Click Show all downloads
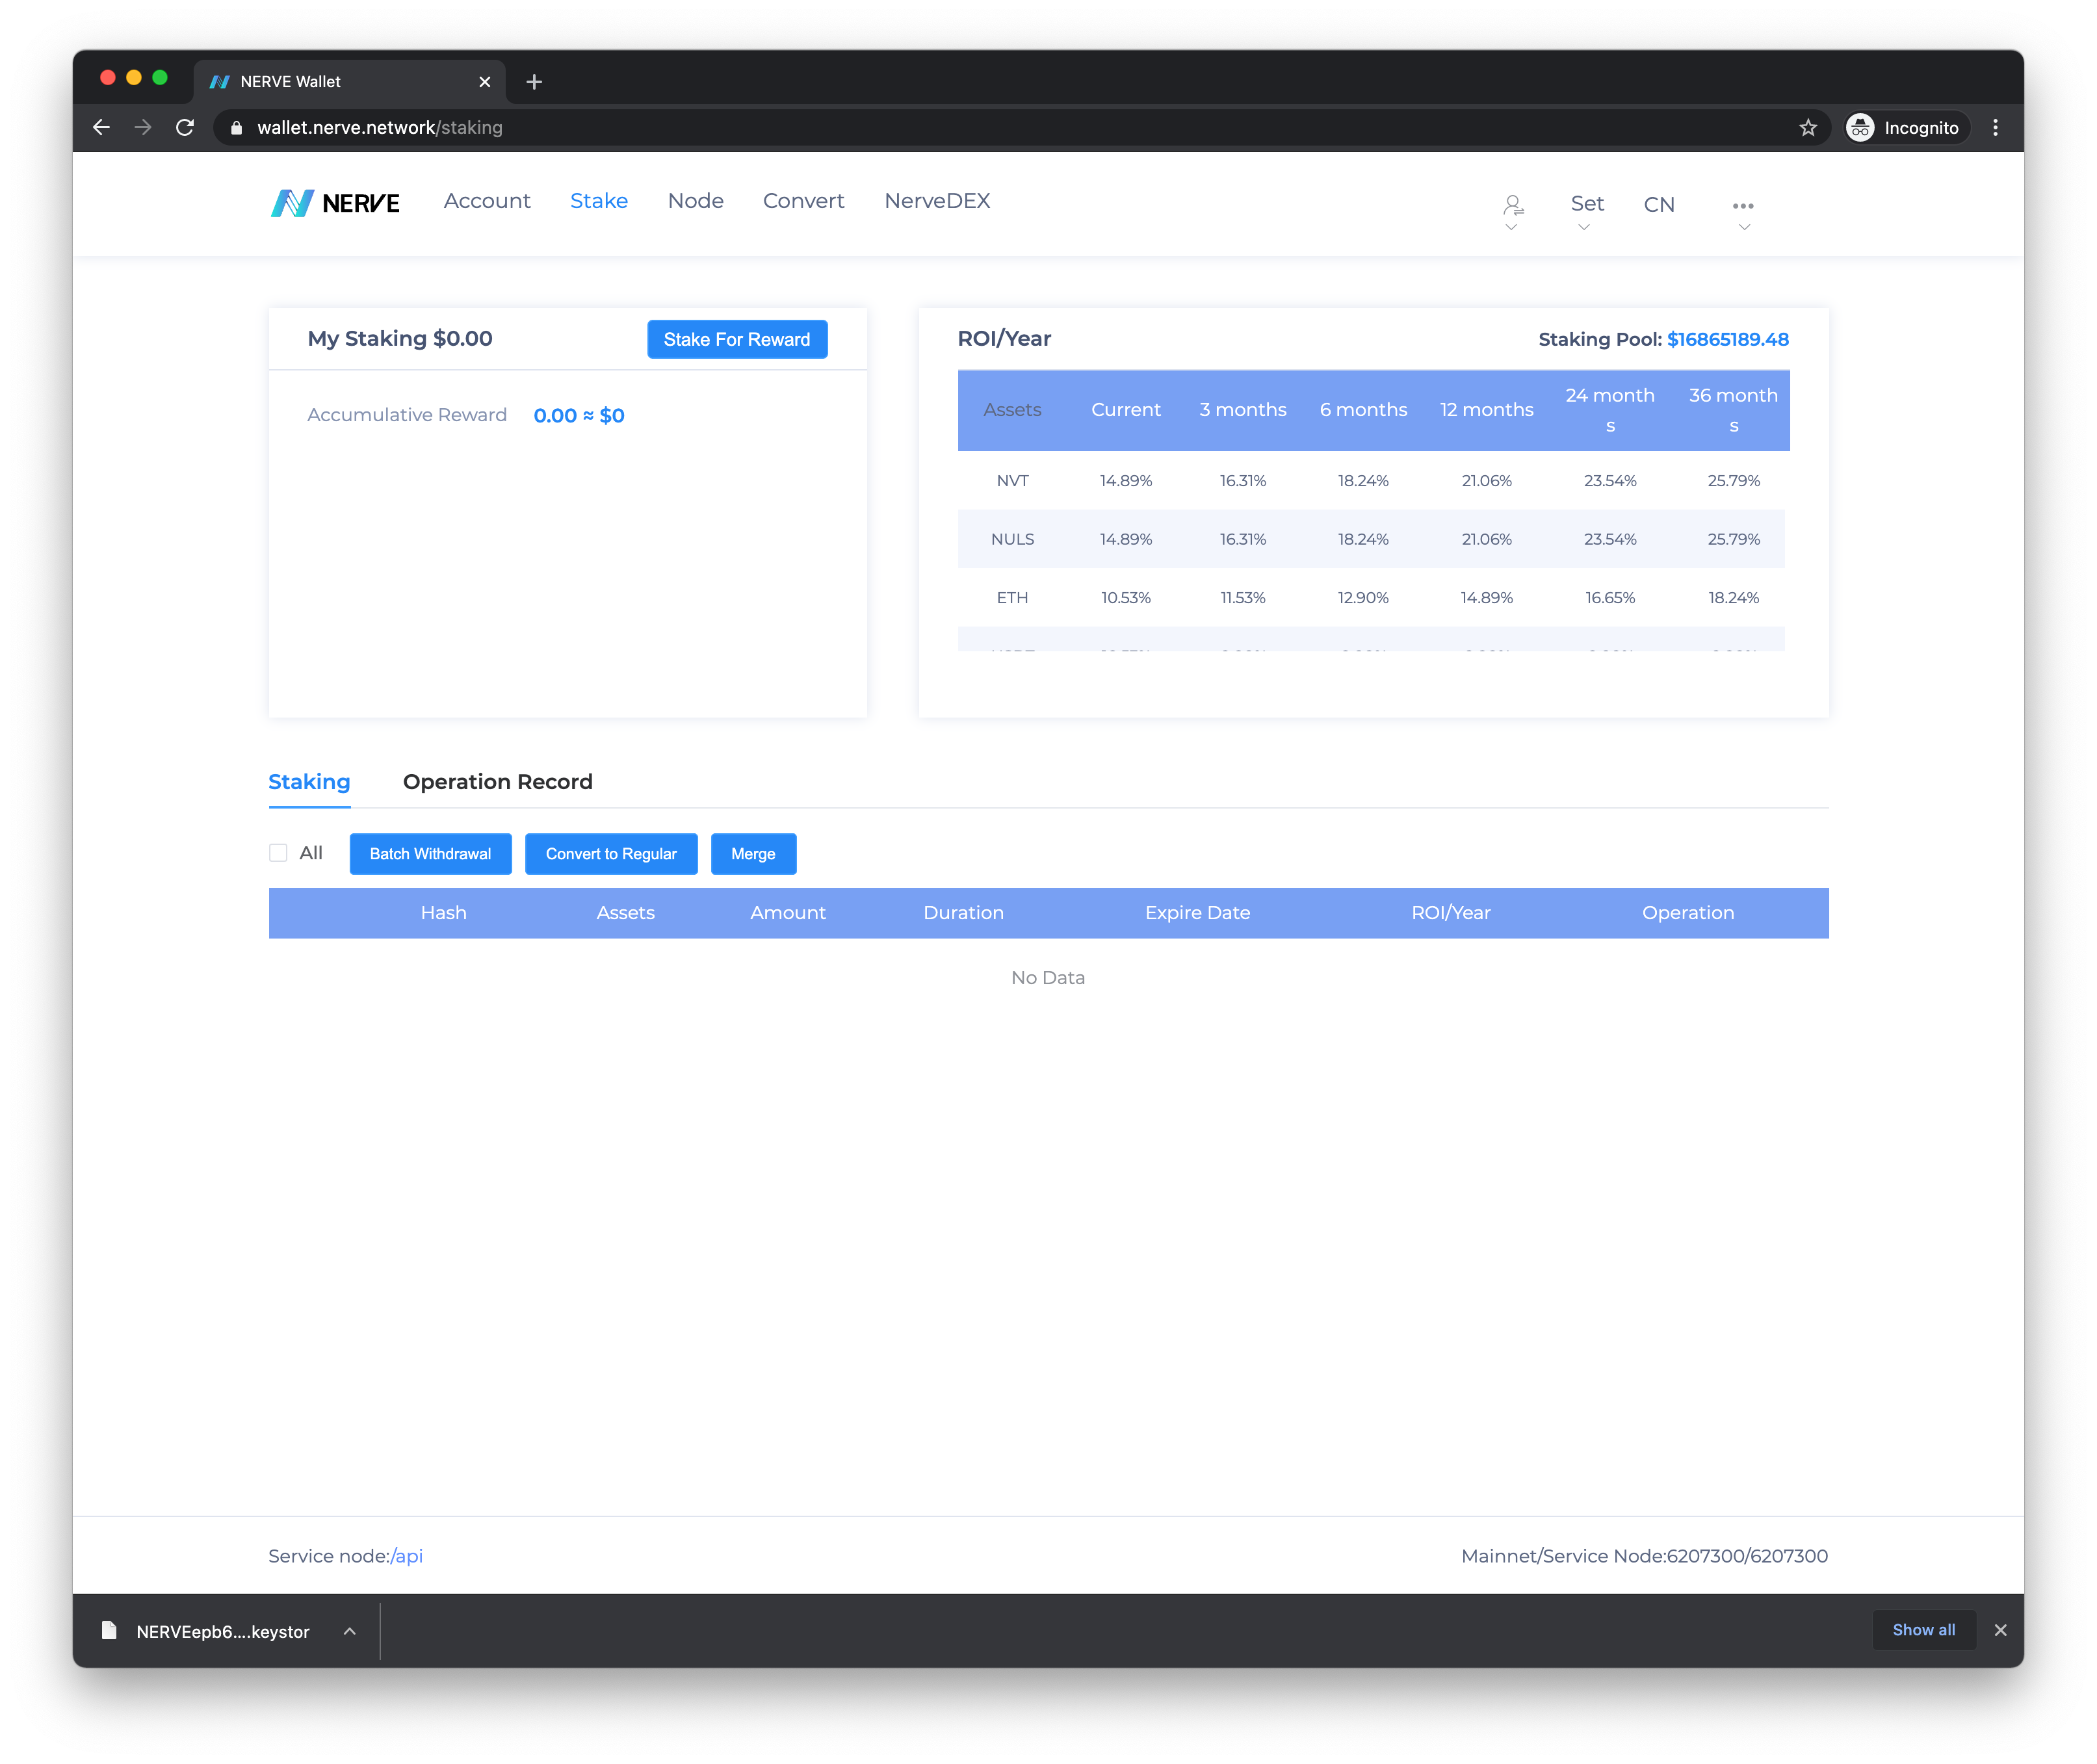This screenshot has height=1764, width=2097. [x=1923, y=1630]
